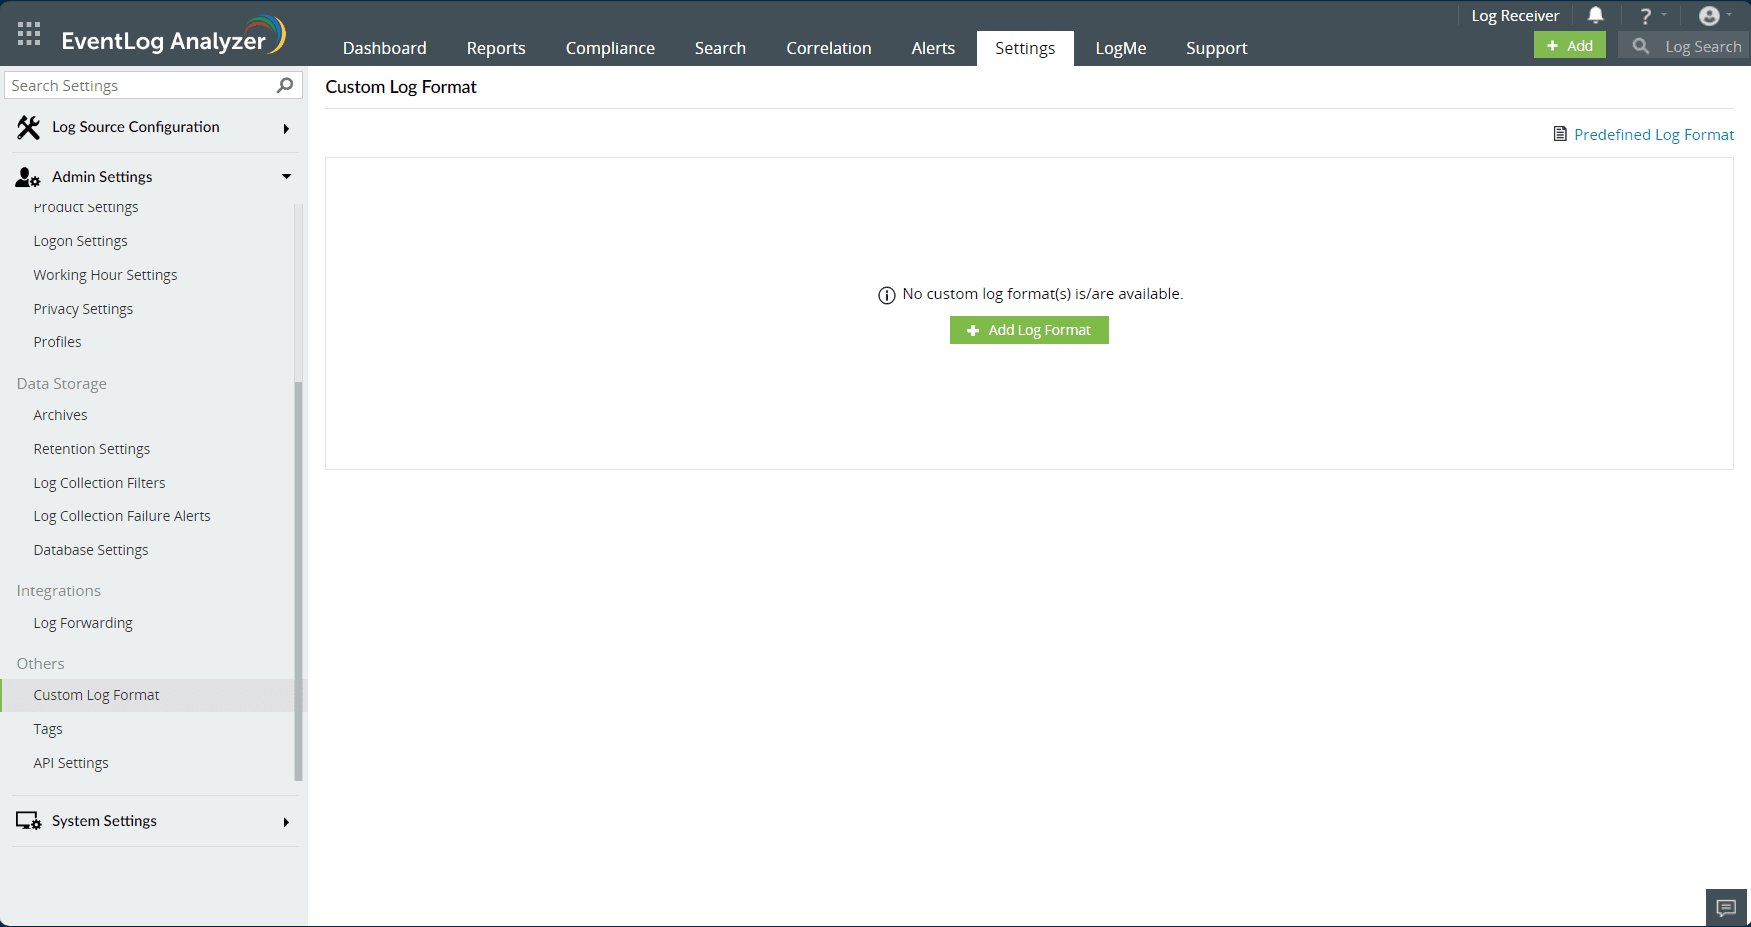The width and height of the screenshot is (1751, 927).
Task: Click the Admin Settings user-gear icon
Action: (27, 176)
